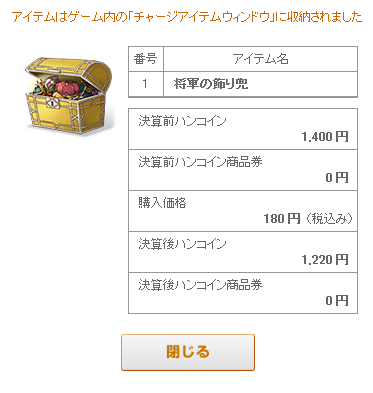The image size is (373, 393).
Task: Click the 購入価格 label
Action: click(x=162, y=203)
